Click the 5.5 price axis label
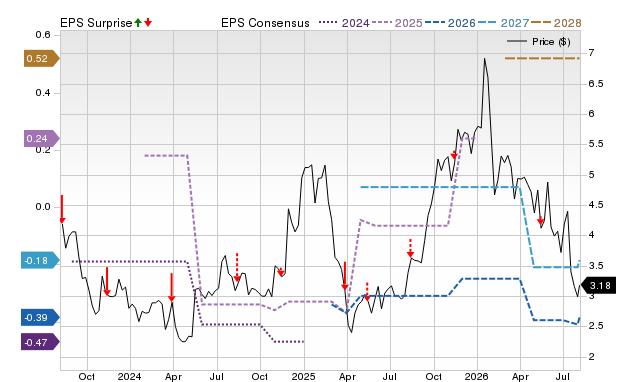640x382 pixels. tap(596, 144)
